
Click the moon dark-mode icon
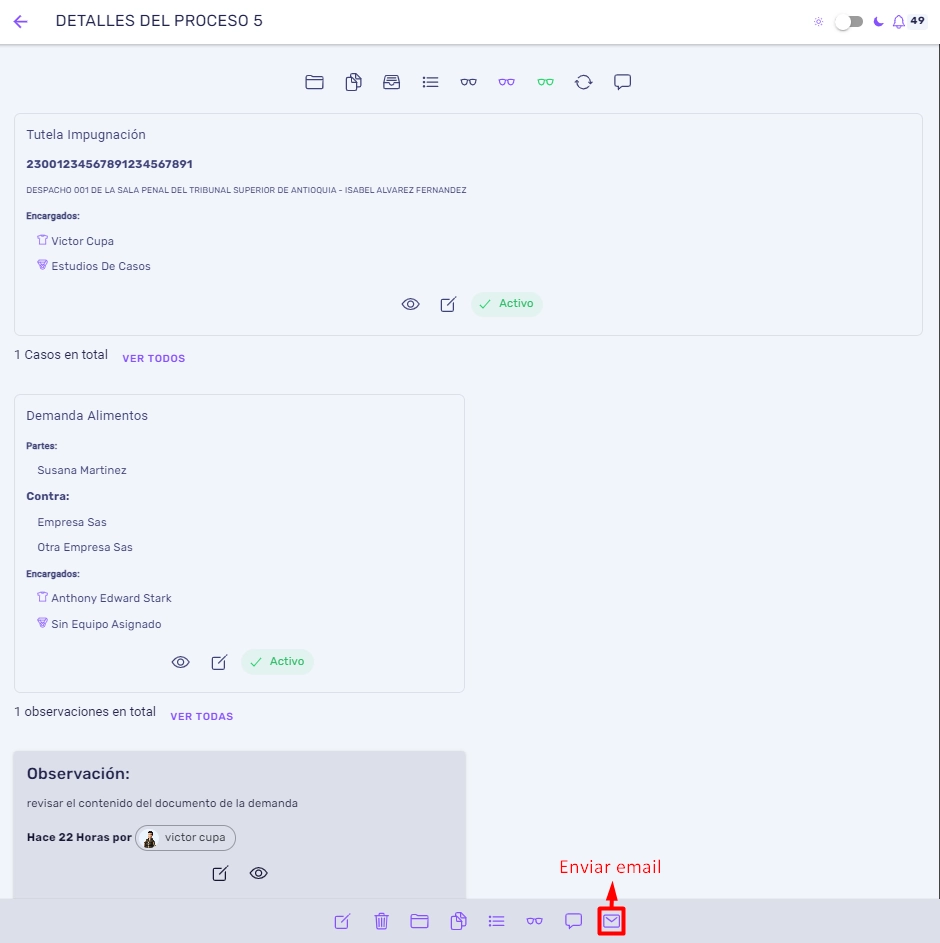point(879,22)
